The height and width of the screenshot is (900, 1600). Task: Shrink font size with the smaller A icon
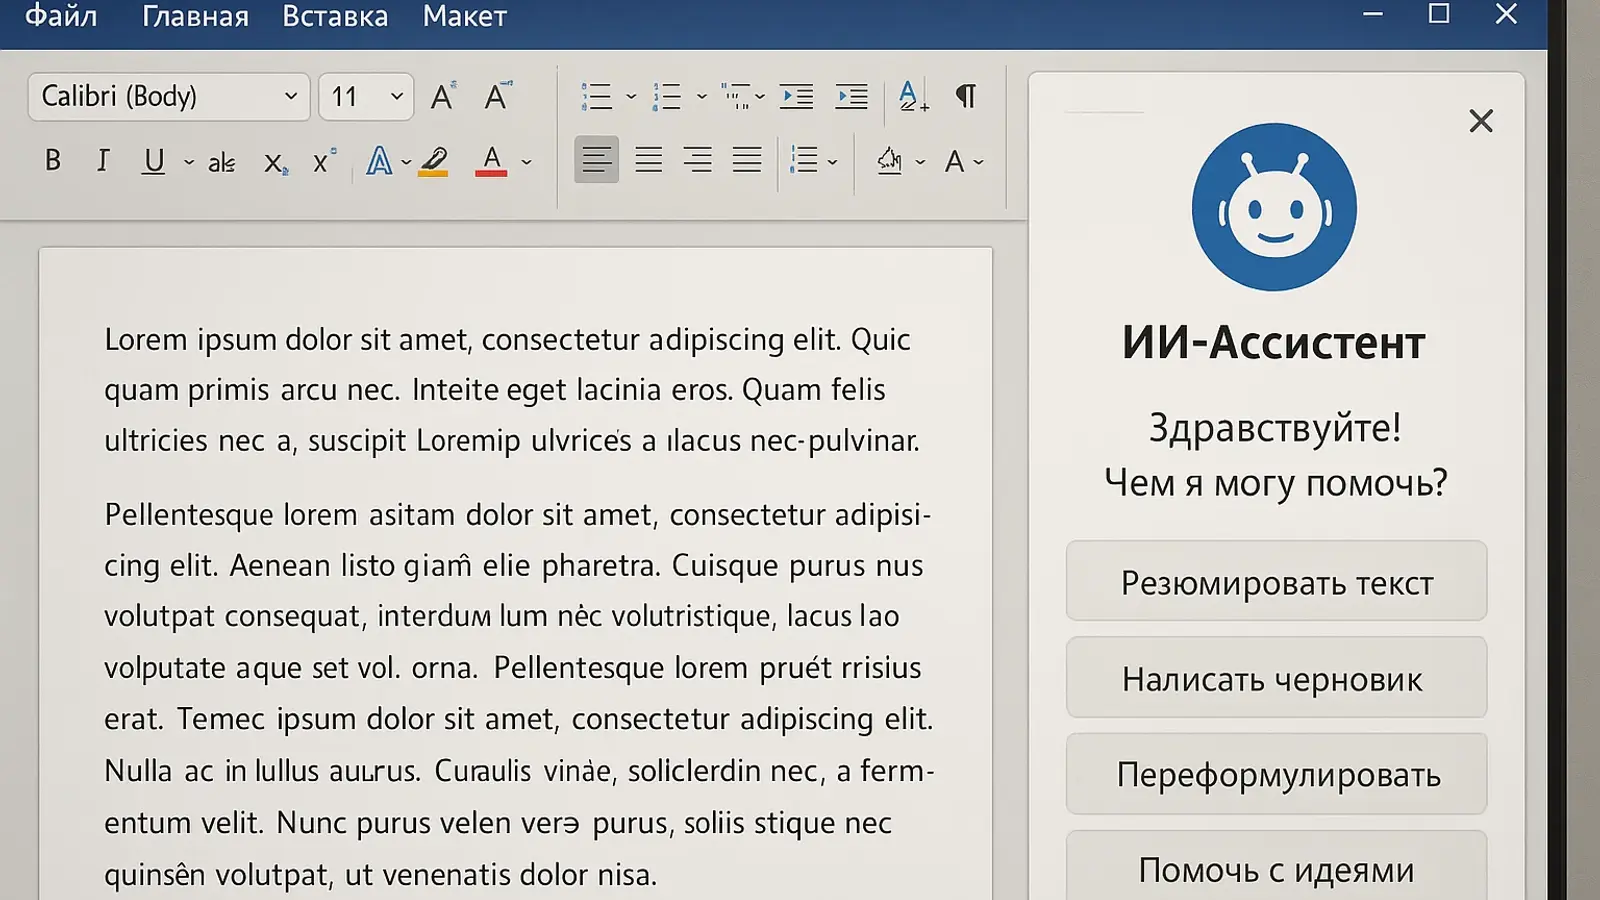(x=497, y=96)
